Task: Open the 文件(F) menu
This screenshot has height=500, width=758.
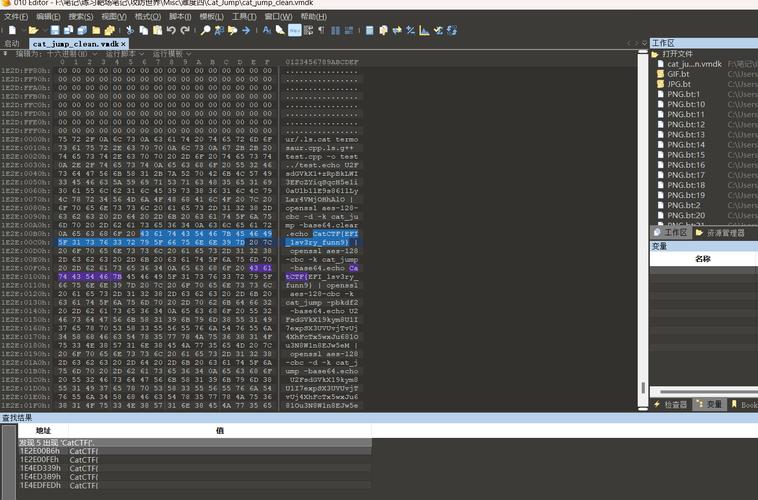Action: click(x=16, y=16)
